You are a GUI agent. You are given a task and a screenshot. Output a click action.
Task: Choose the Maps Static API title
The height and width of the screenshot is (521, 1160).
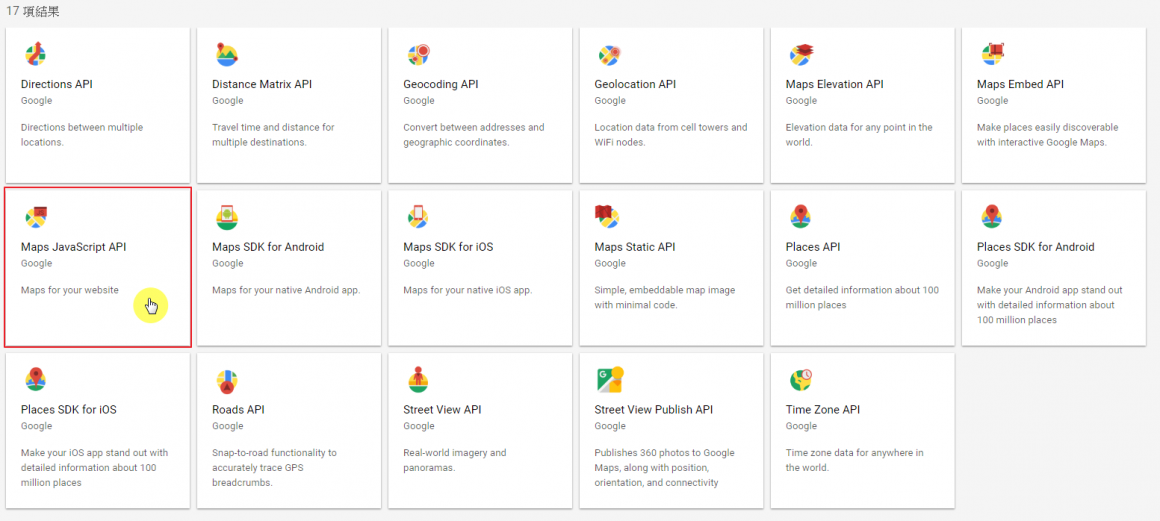pyautogui.click(x=635, y=247)
